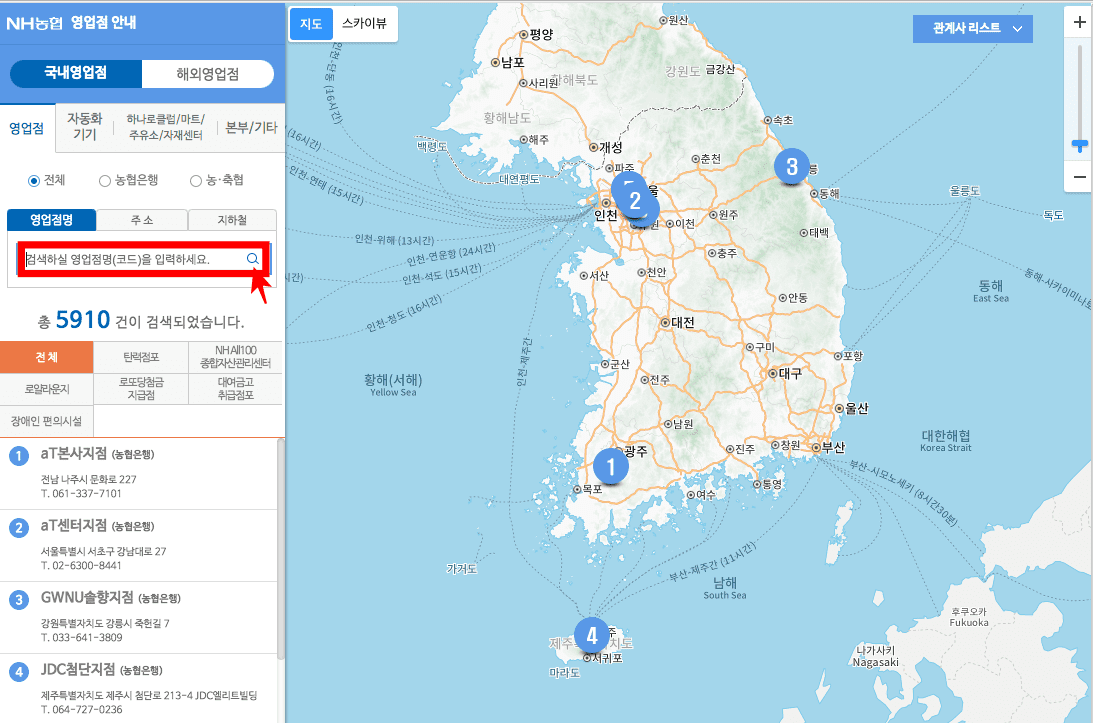Click the branch list scrollbar
The image size is (1093, 723).
[281, 549]
